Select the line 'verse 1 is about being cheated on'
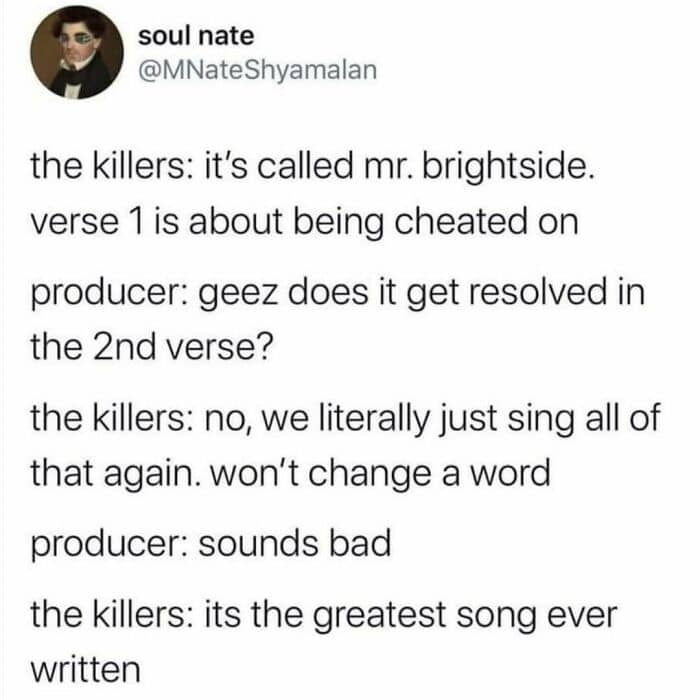 pos(304,221)
